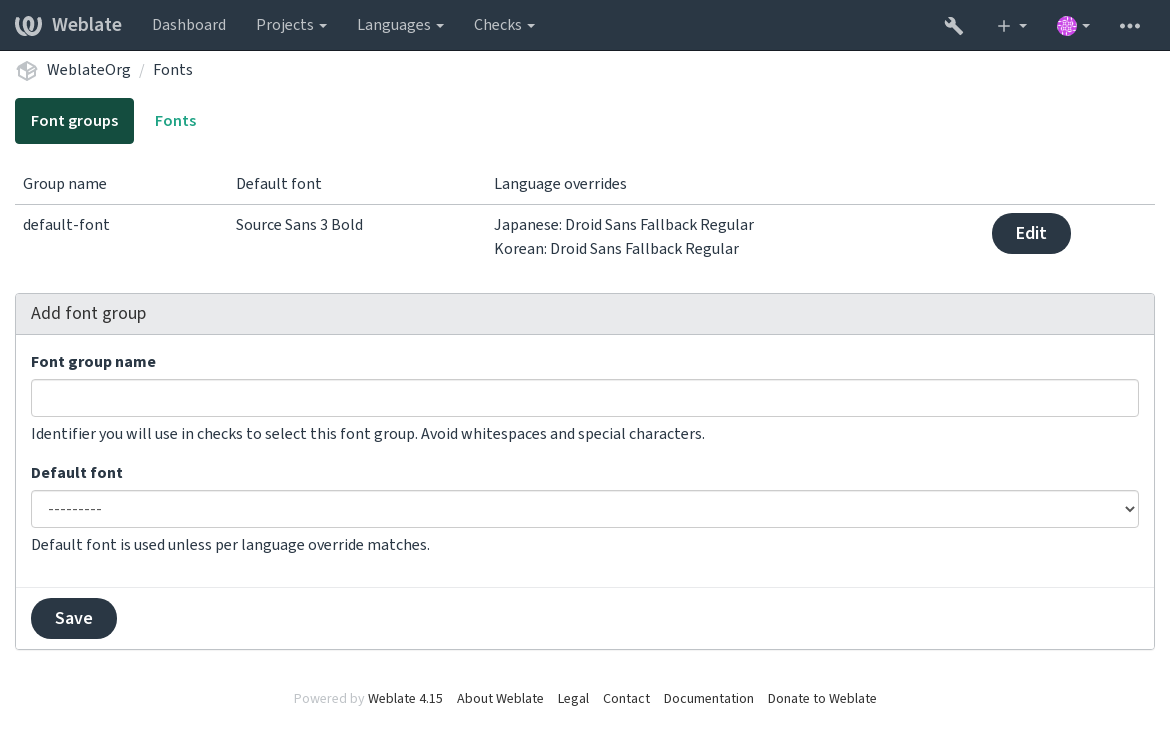1170x737 pixels.
Task: Click the 'Add font group' panel heading
Action: (x=89, y=313)
